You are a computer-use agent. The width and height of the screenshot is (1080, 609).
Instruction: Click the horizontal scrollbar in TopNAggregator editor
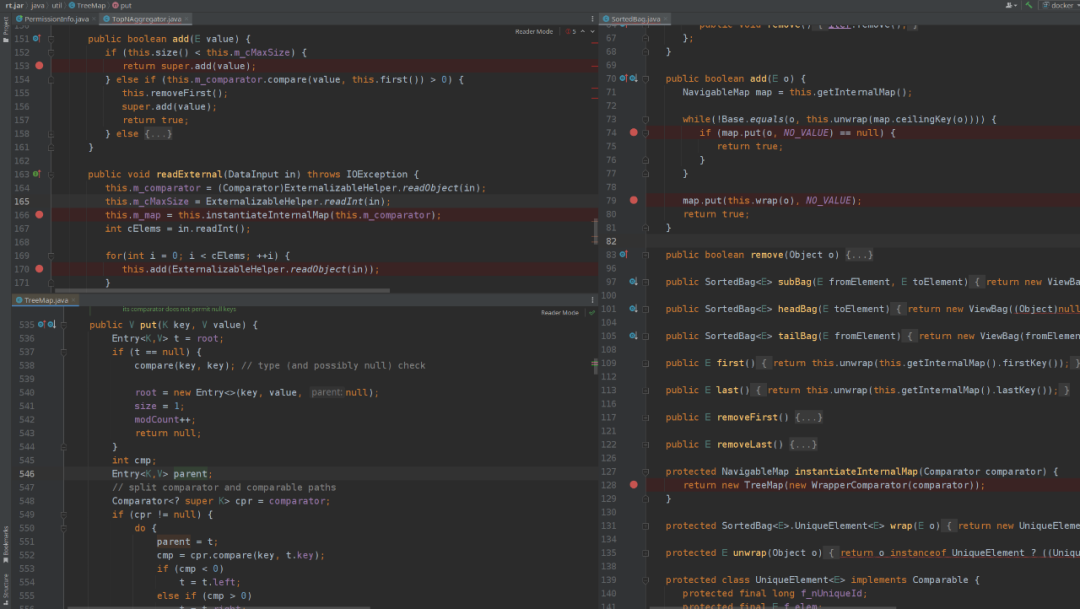click(x=222, y=290)
